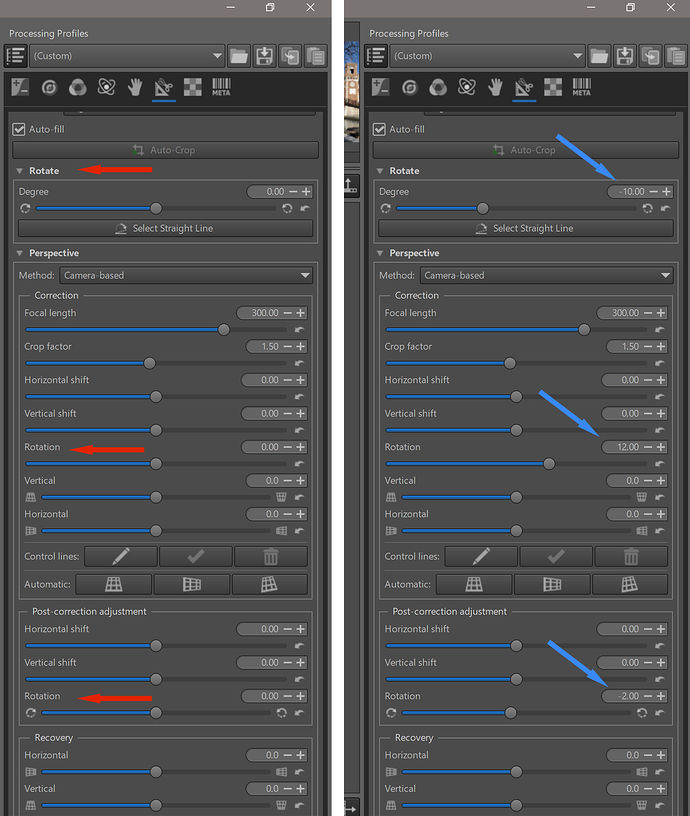This screenshot has height=816, width=690.
Task: Open Advanced (atom) tab in left panel
Action: pyautogui.click(x=106, y=88)
